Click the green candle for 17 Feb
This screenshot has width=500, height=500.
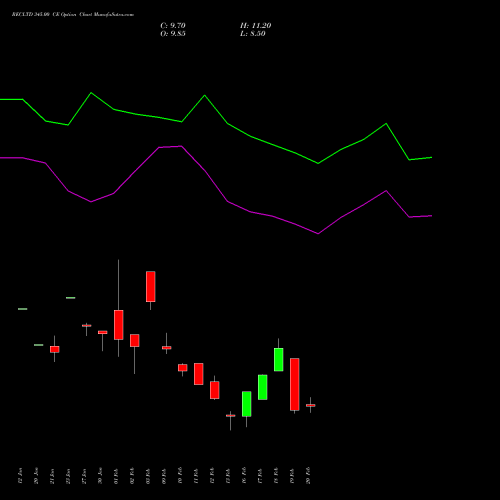click(x=263, y=387)
